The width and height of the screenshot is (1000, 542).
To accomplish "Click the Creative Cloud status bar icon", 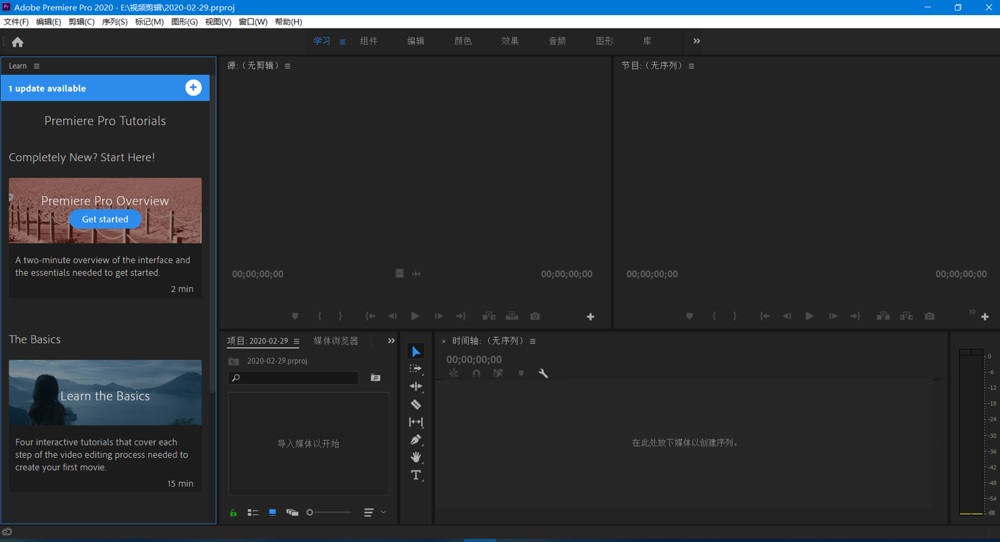I will 7,532.
